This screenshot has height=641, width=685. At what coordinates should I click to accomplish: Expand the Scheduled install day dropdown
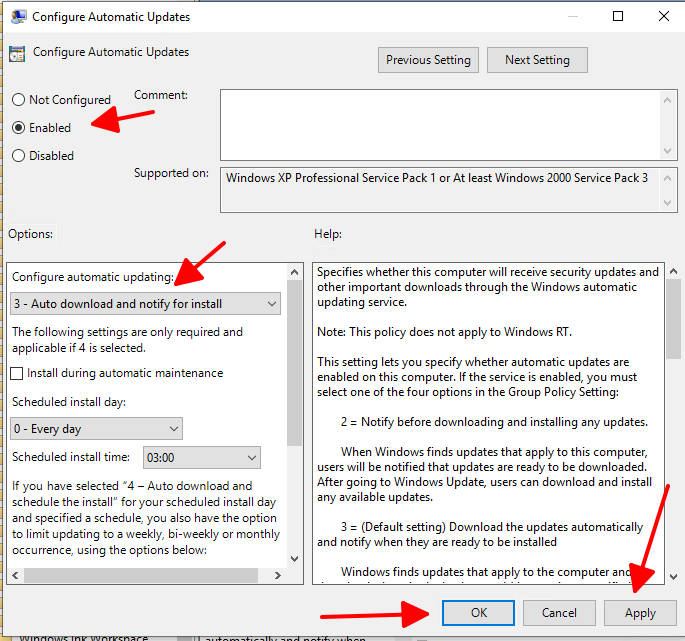point(97,429)
